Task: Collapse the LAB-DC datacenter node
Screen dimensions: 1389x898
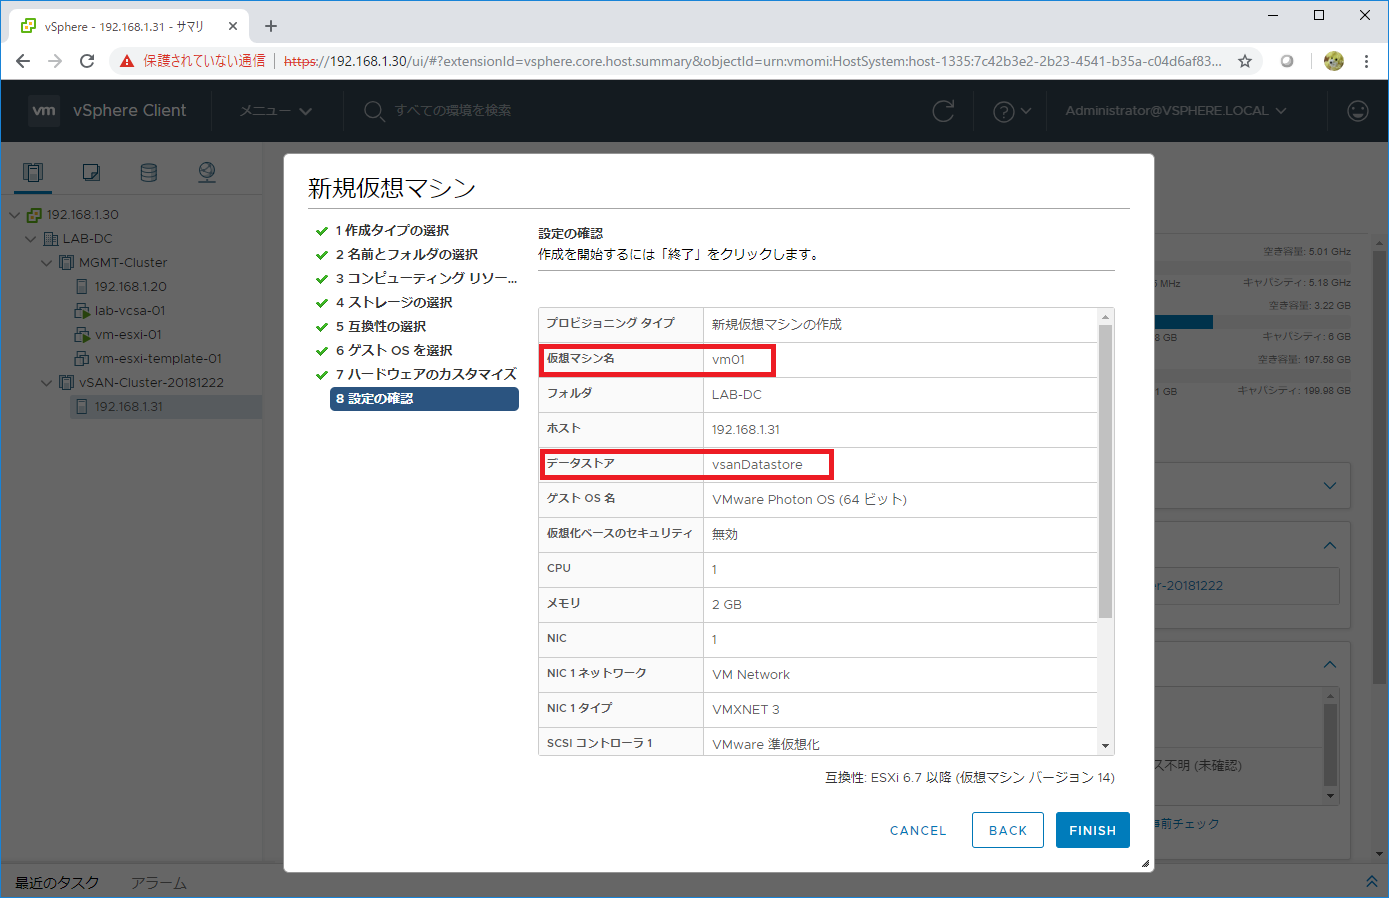Action: pos(30,239)
